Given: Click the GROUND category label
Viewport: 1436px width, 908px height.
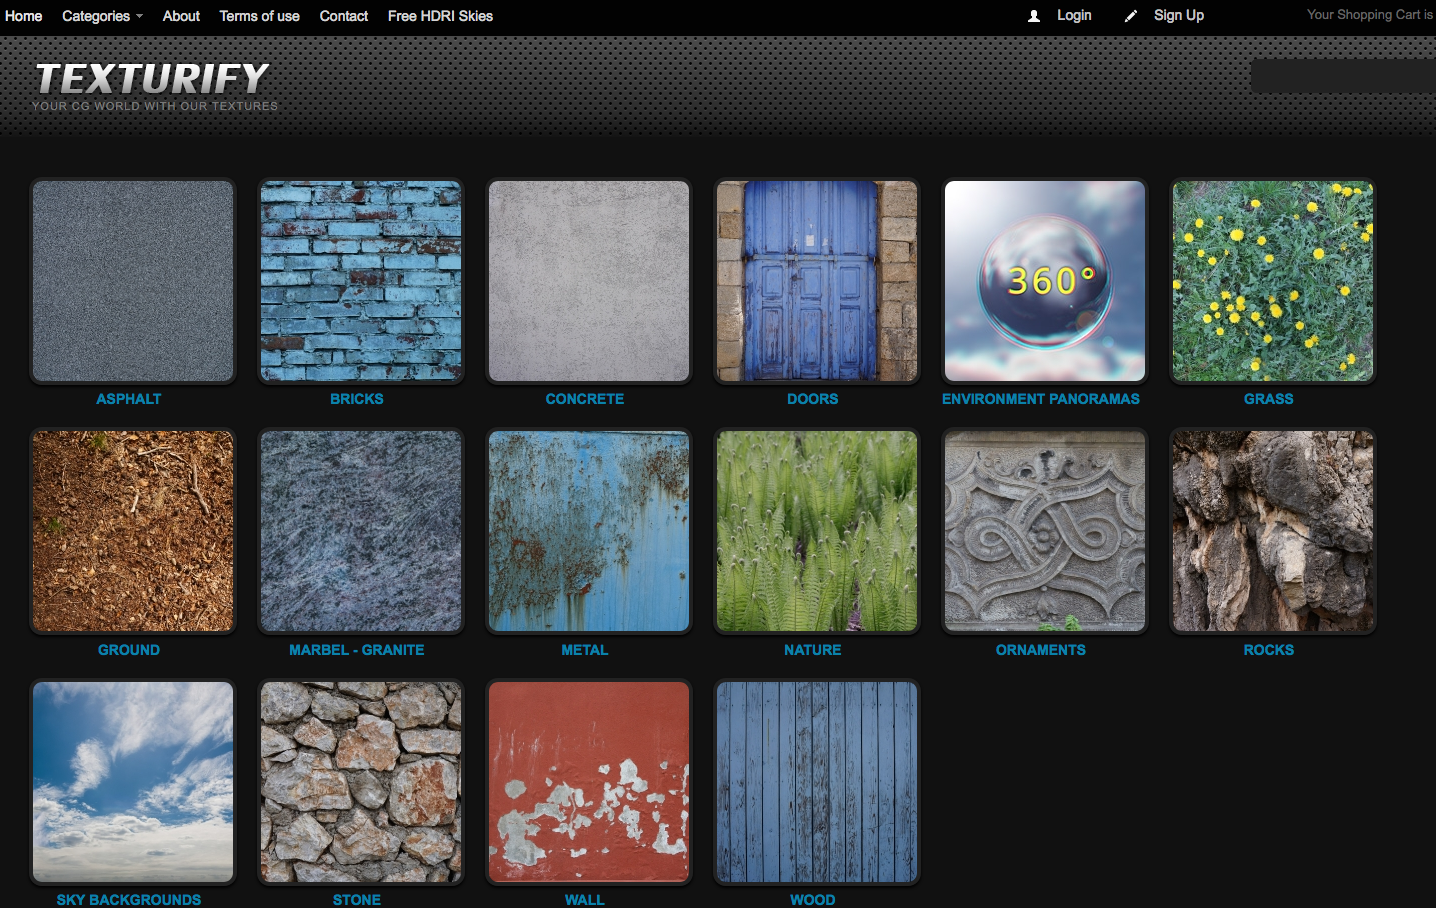Looking at the screenshot, I should tap(129, 650).
